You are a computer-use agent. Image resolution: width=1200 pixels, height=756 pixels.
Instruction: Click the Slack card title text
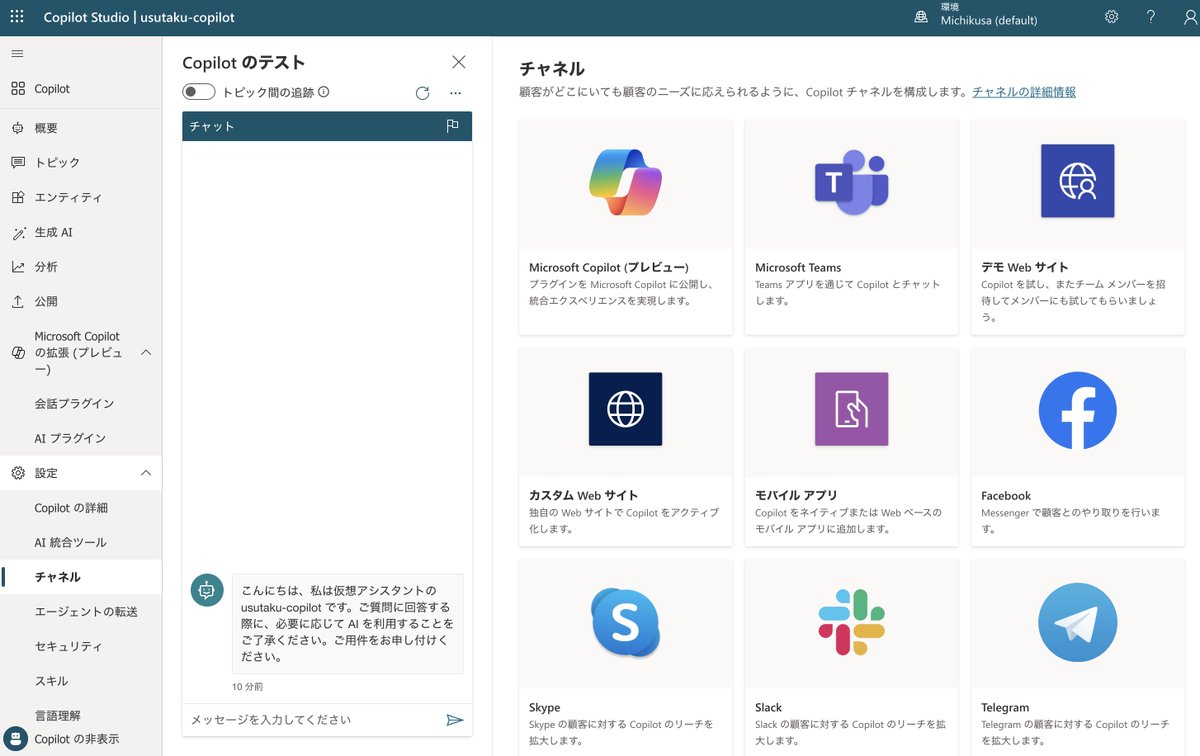[x=769, y=707]
